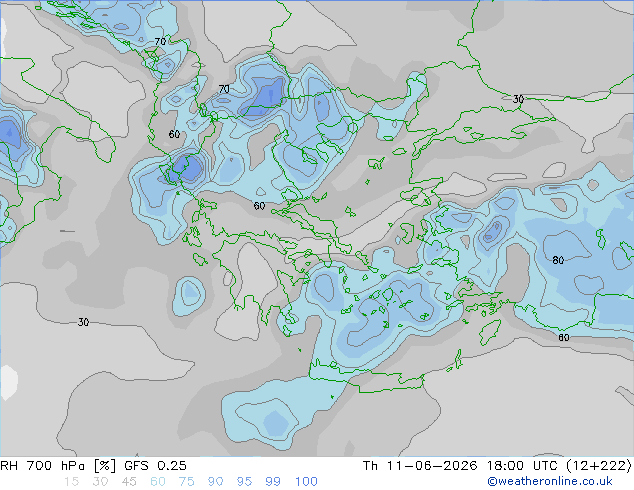This screenshot has height=490, width=634.
Task: Select the "GFS 0.25" model label
Action: coord(155,466)
